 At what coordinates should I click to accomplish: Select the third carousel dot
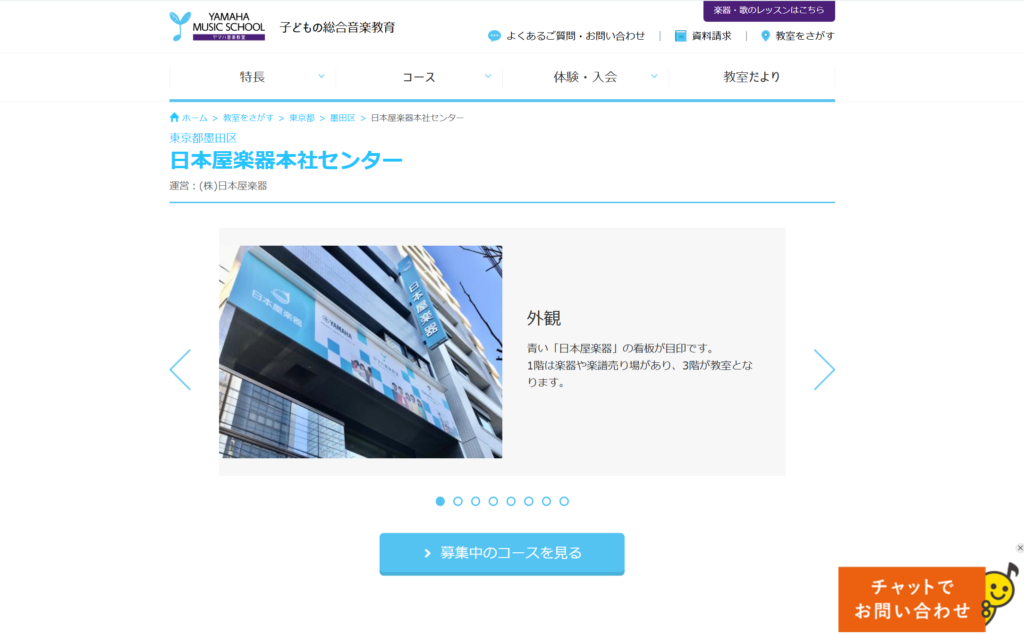point(475,501)
